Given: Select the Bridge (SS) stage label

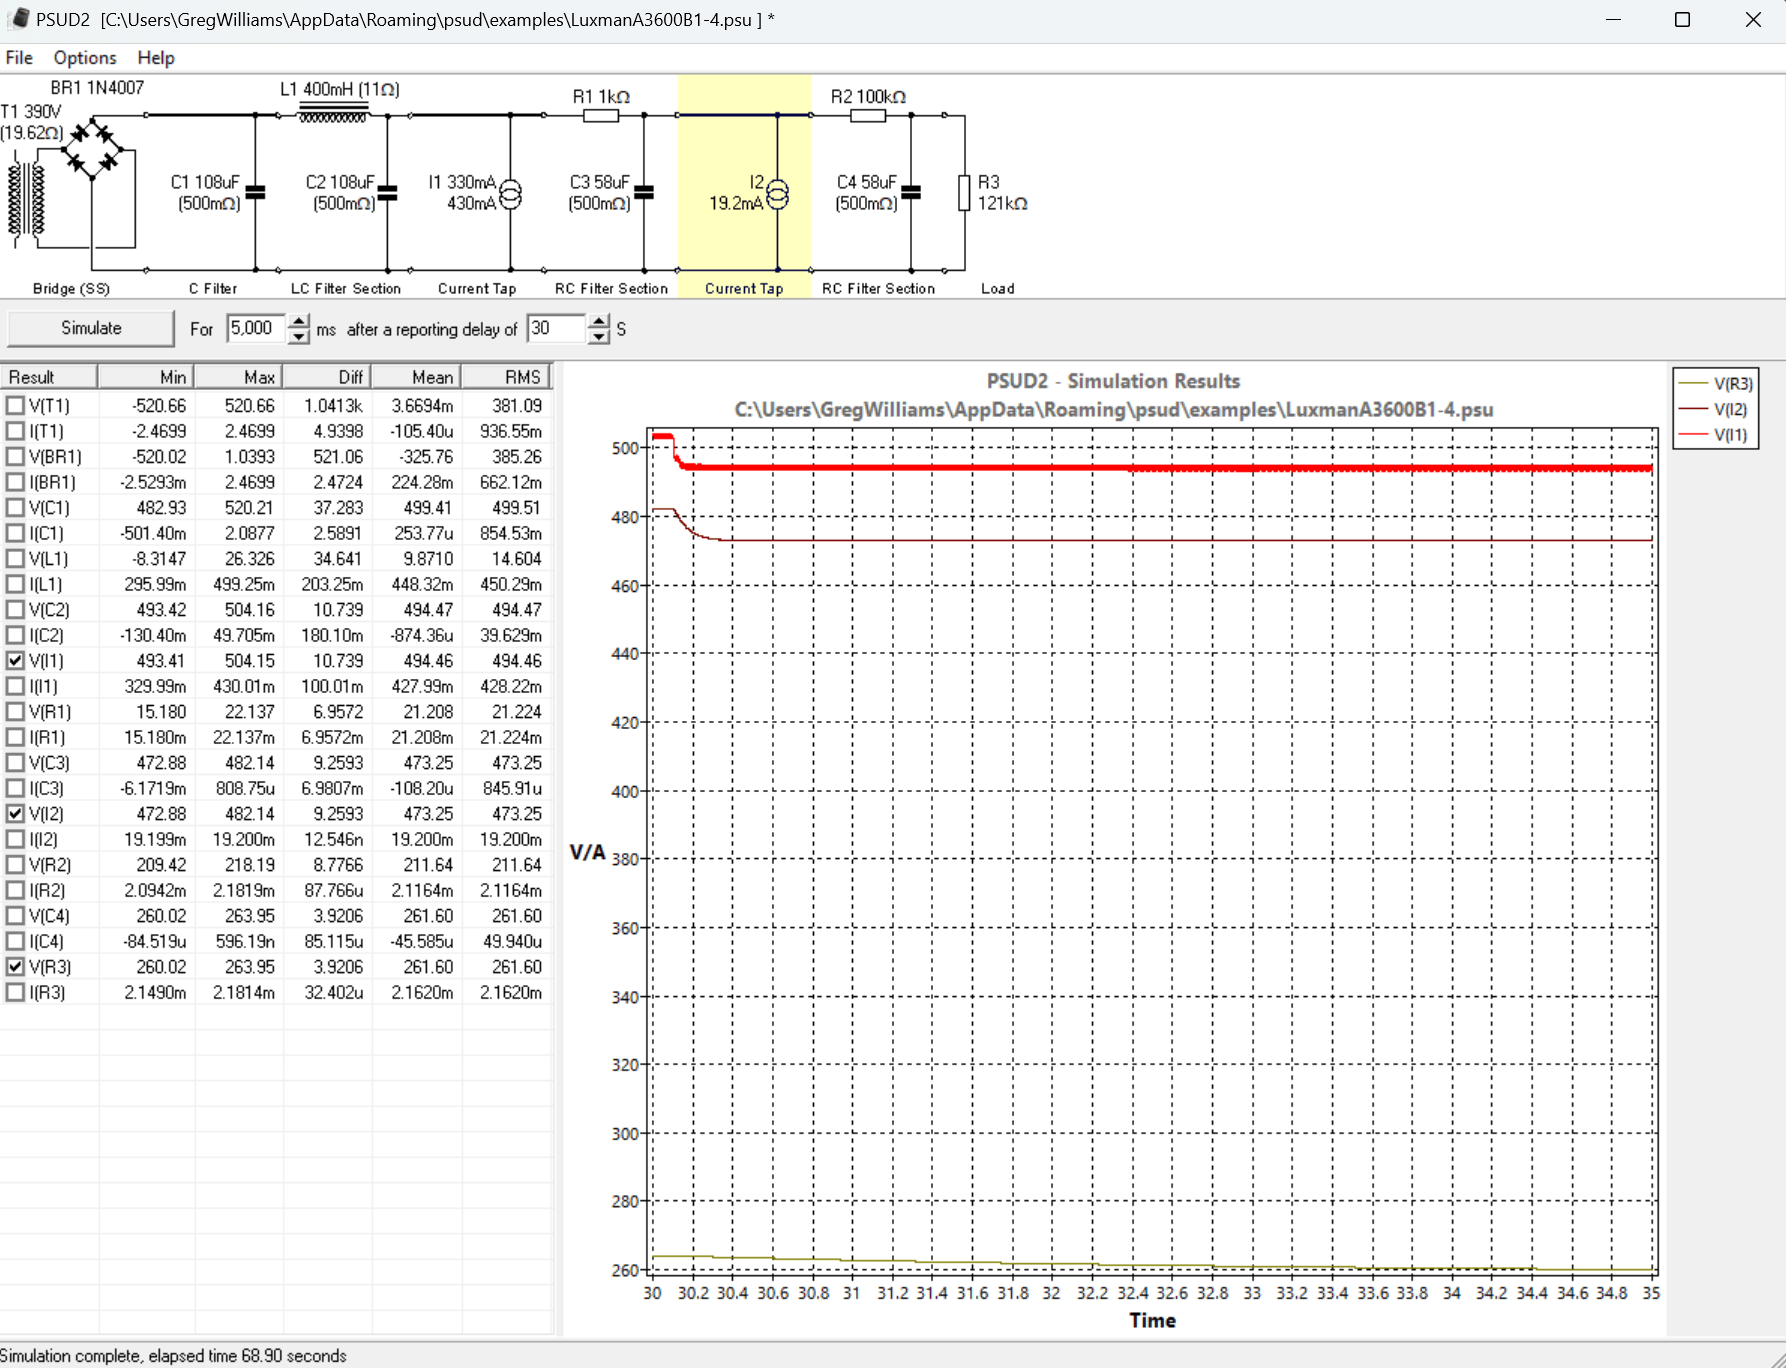Looking at the screenshot, I should click(x=71, y=289).
